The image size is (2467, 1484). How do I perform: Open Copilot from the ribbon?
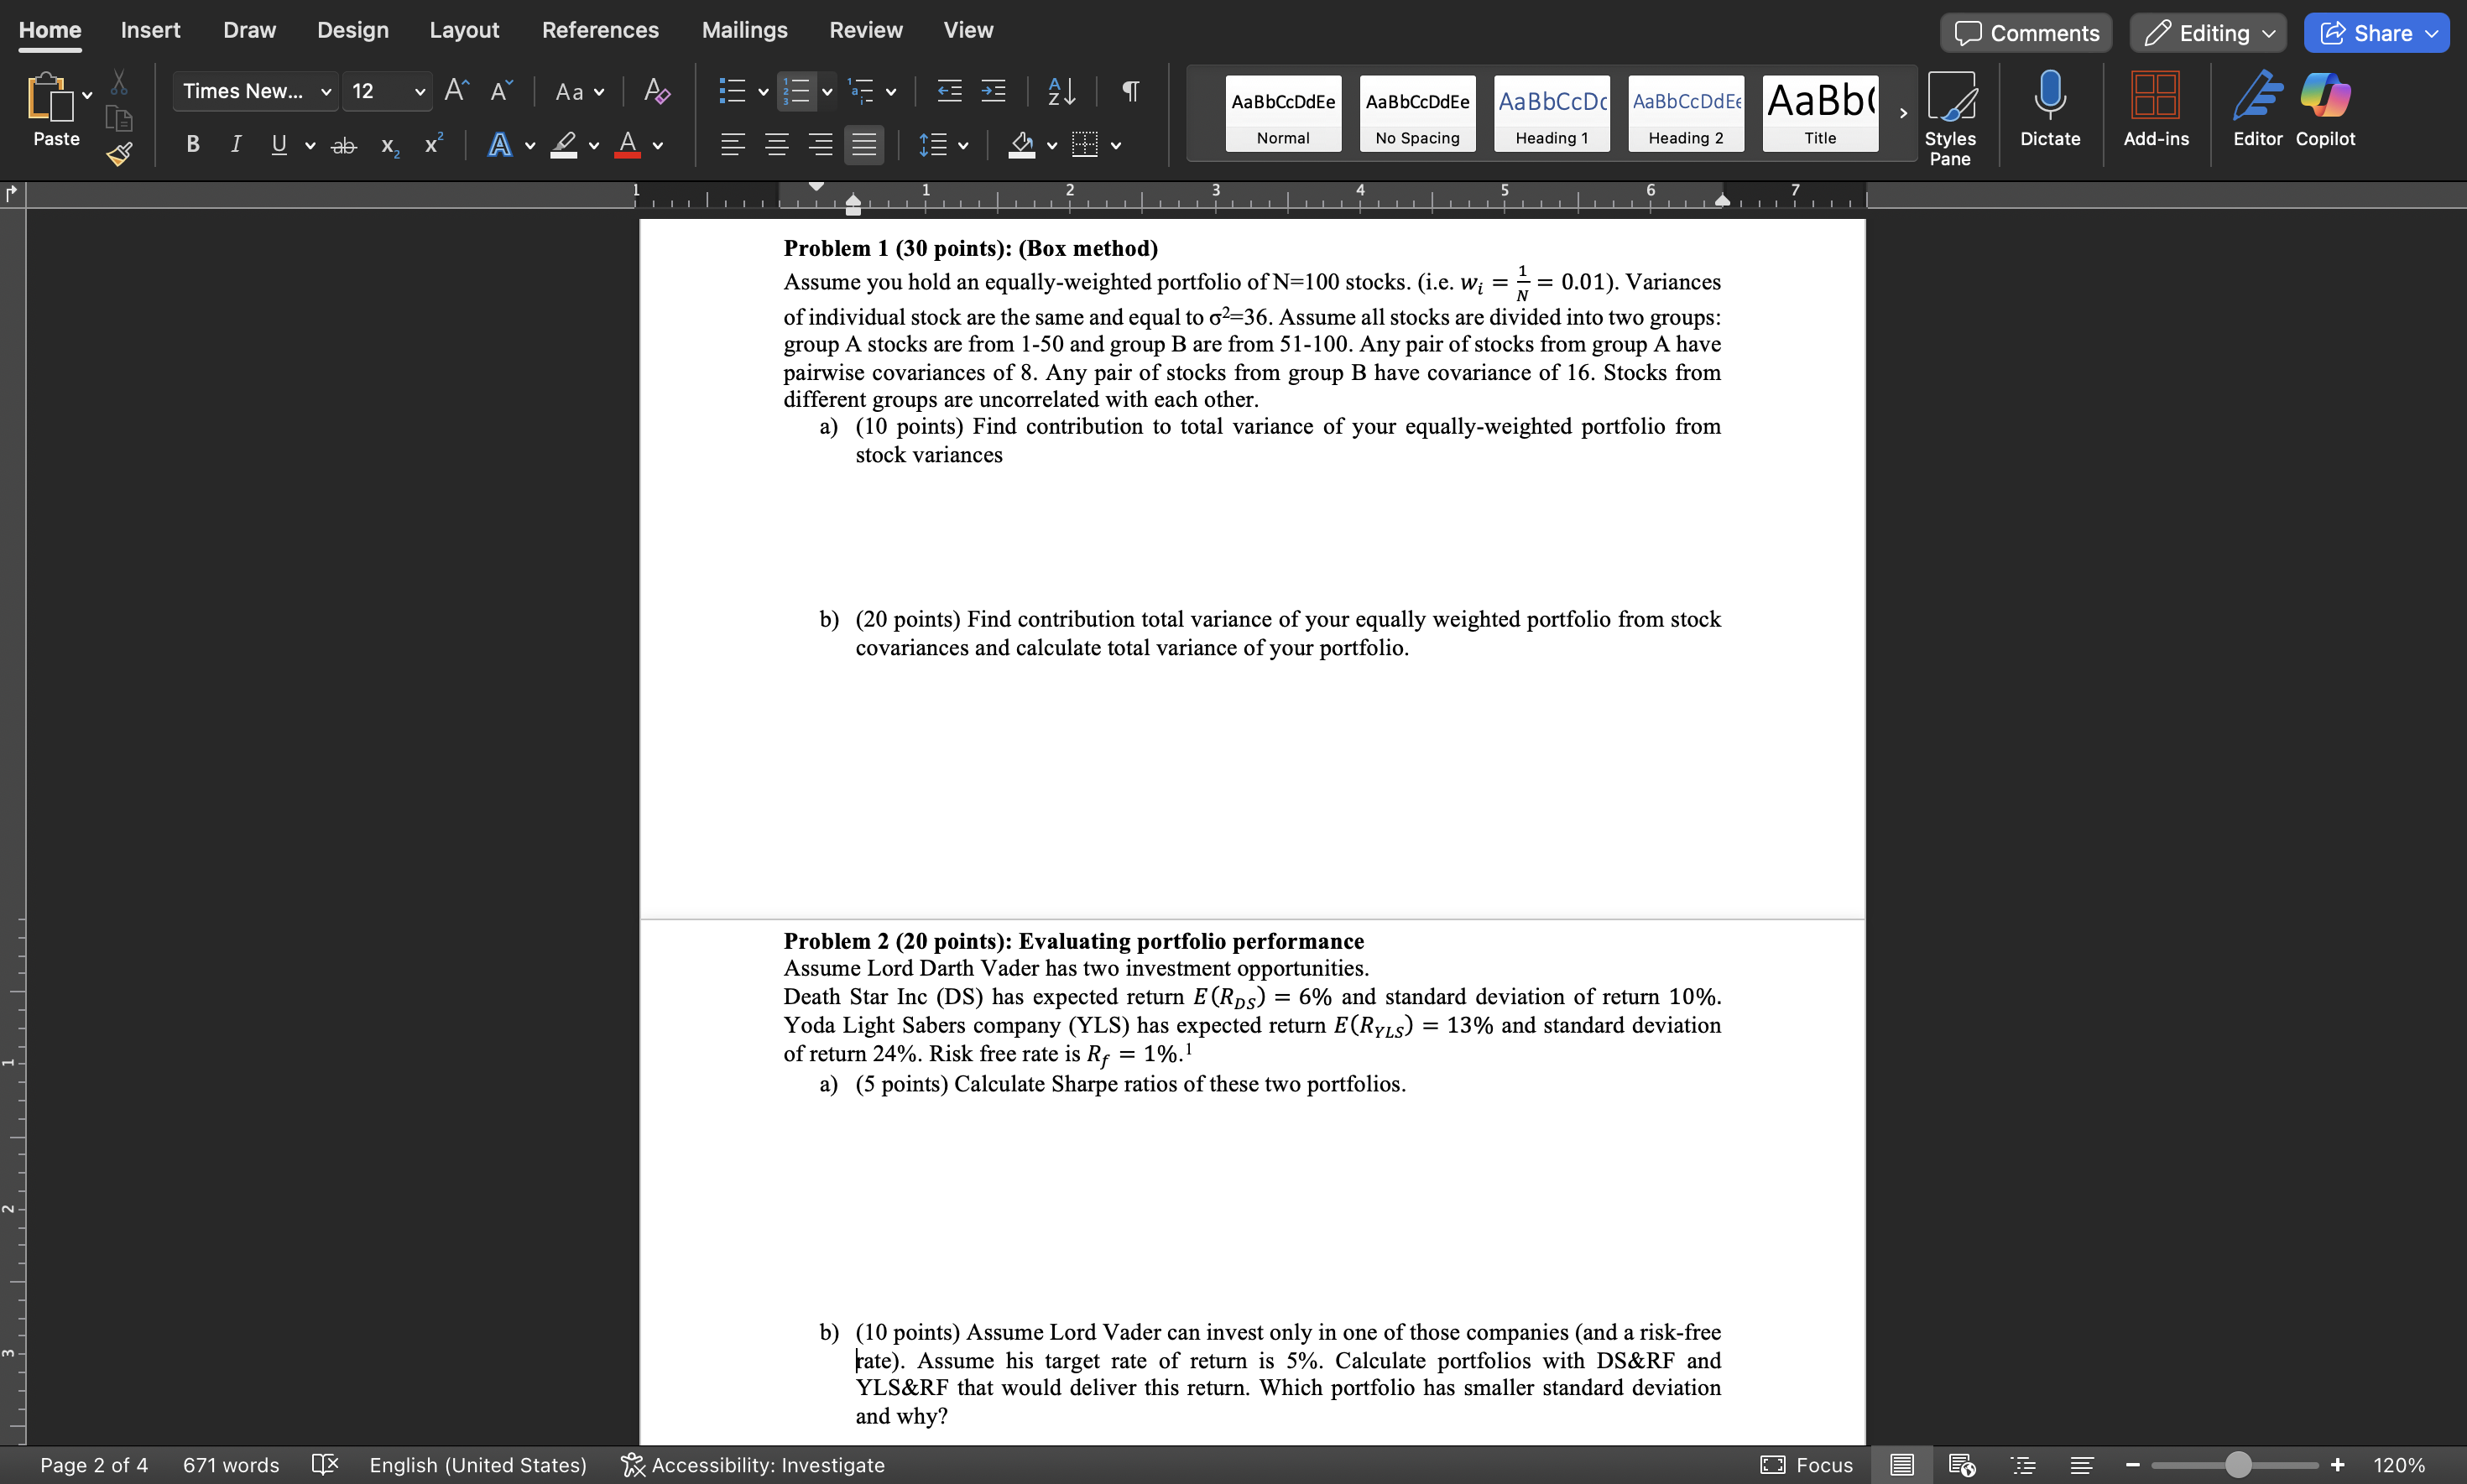2325,108
